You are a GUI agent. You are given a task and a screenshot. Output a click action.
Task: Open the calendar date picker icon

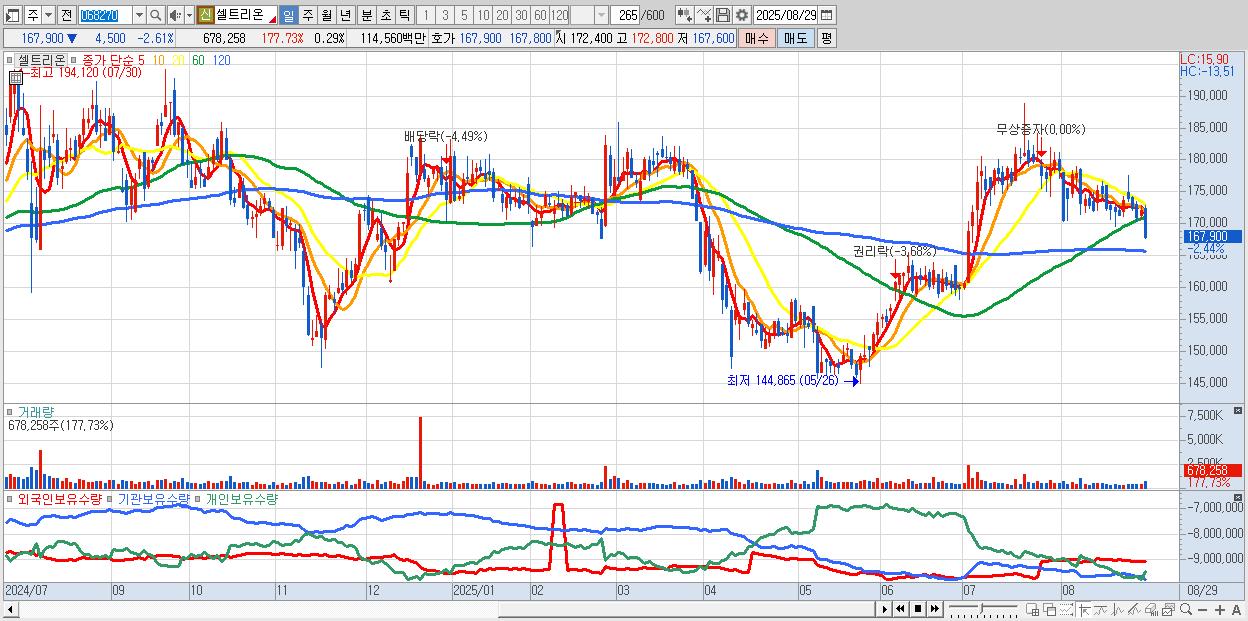[x=826, y=15]
